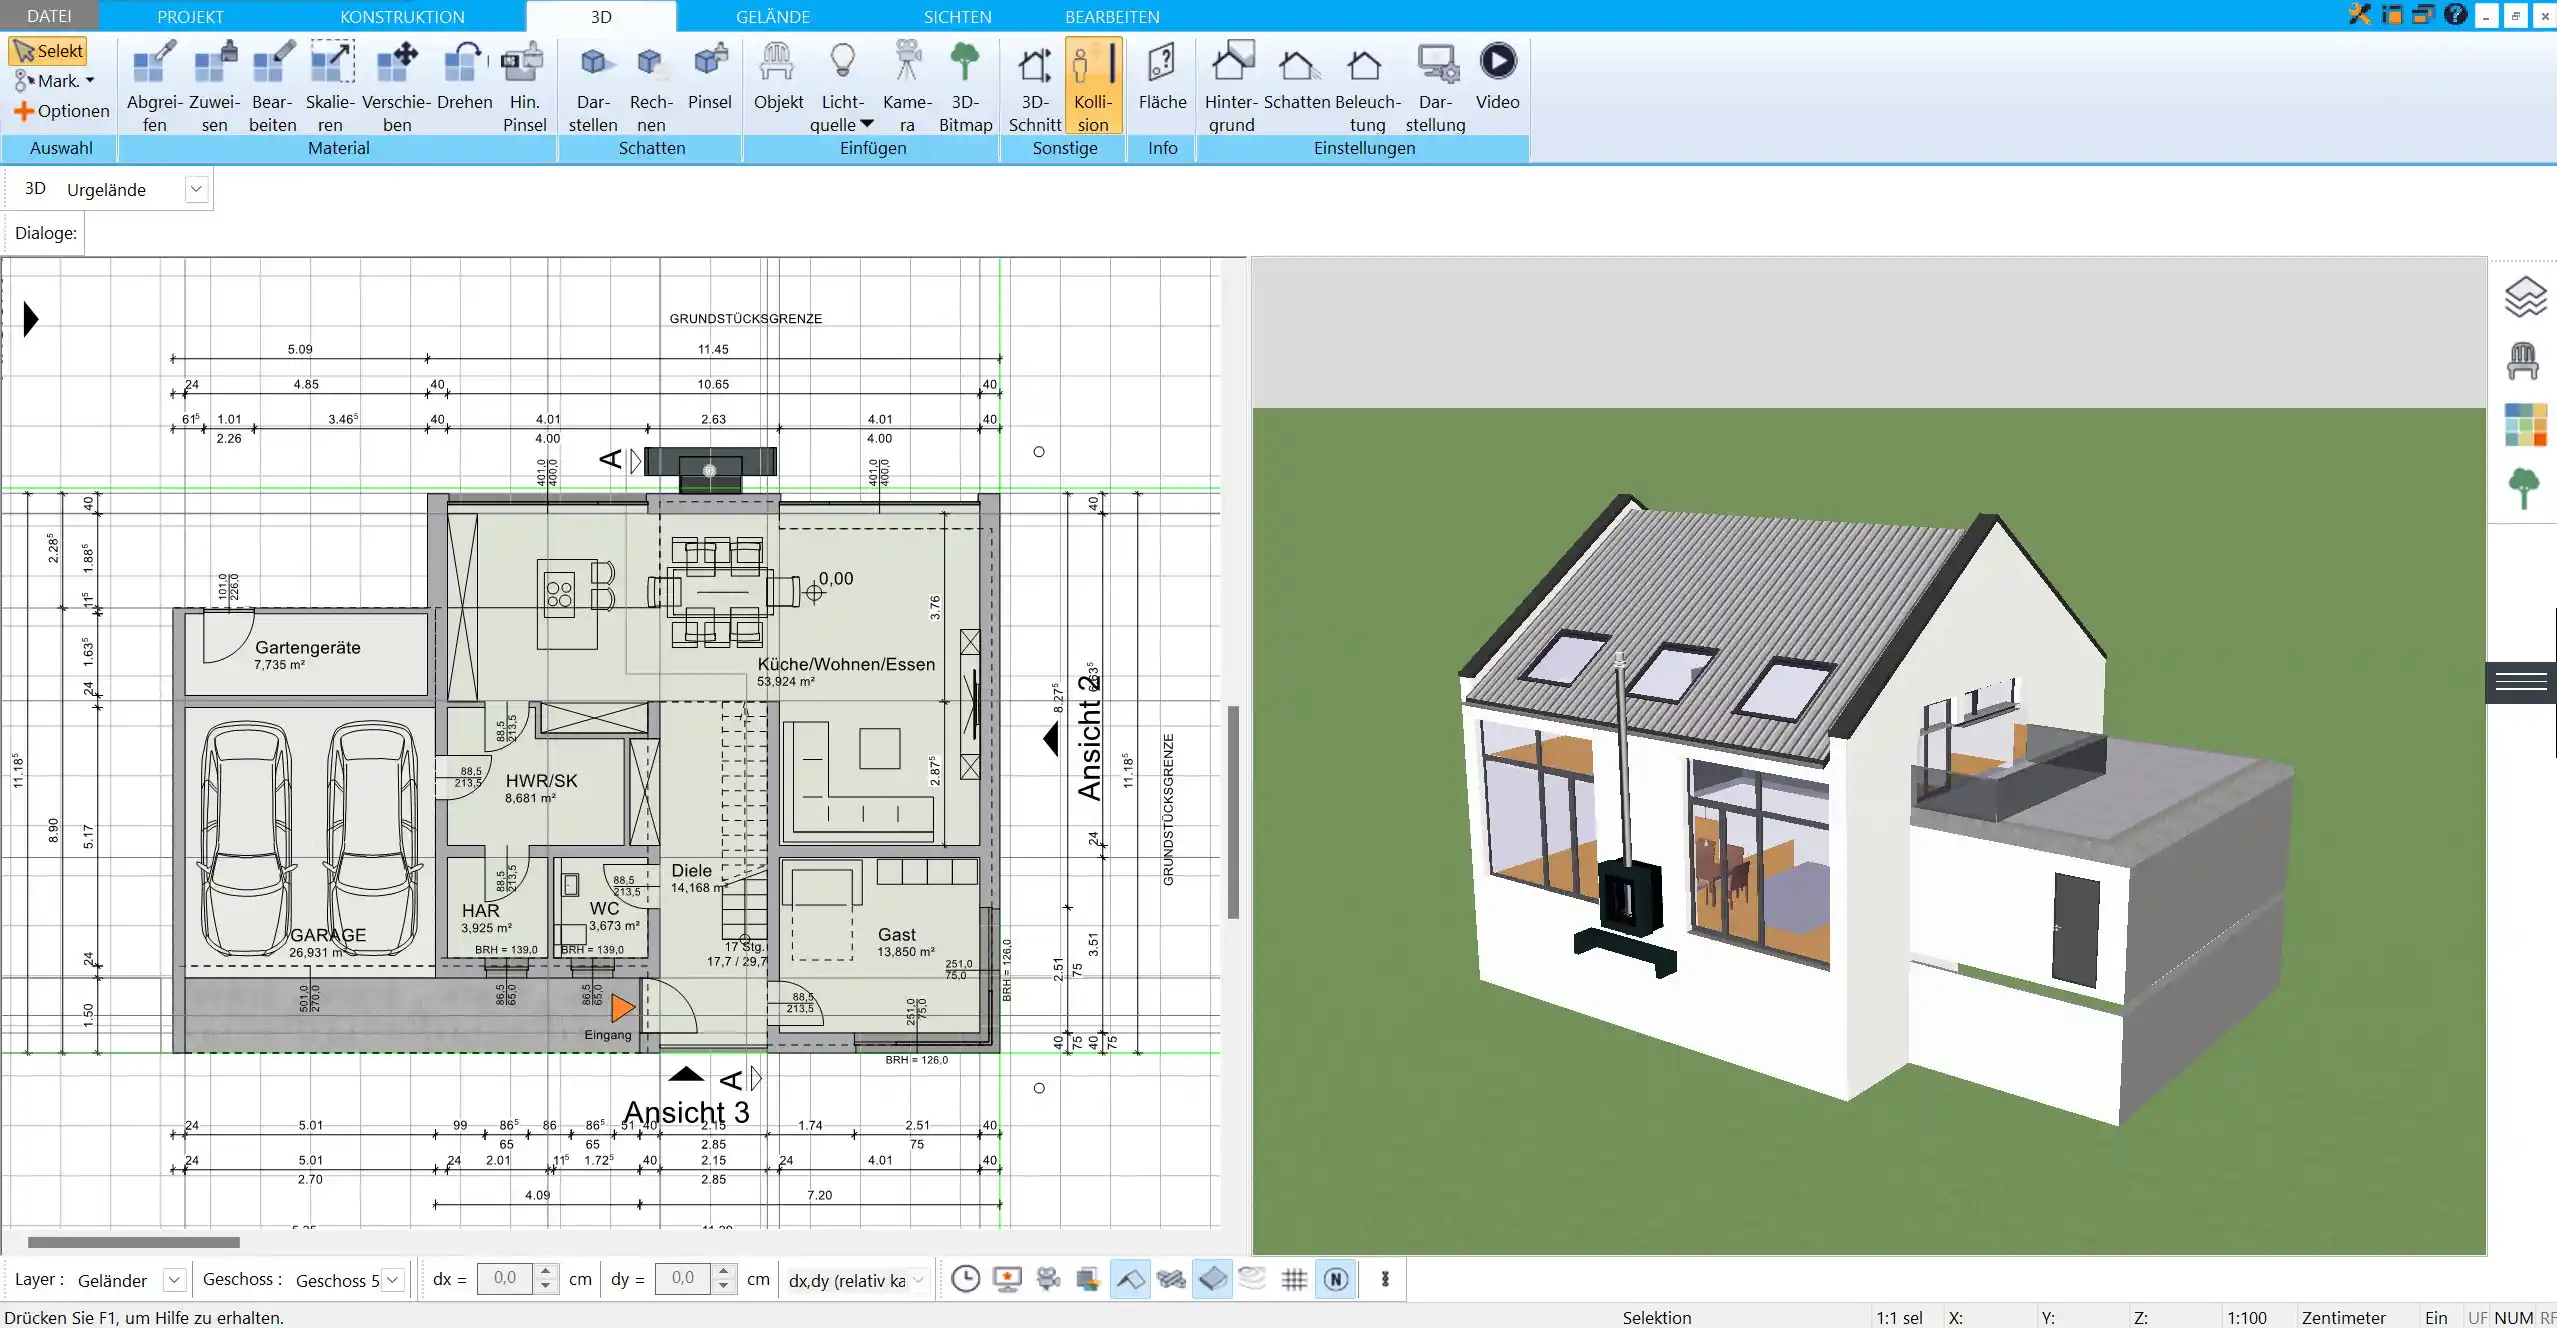The height and width of the screenshot is (1328, 2557).
Task: Open the Bearbeiten material tool
Action: point(272,86)
